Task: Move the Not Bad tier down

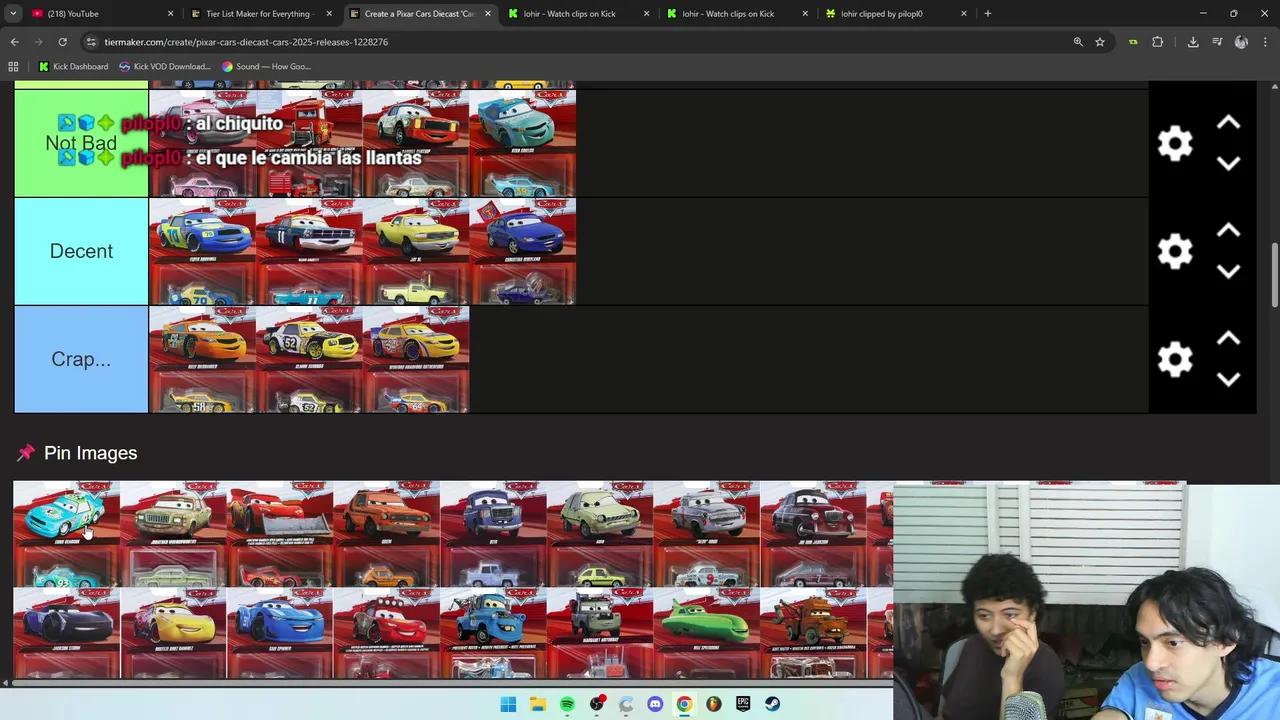Action: click(1228, 163)
